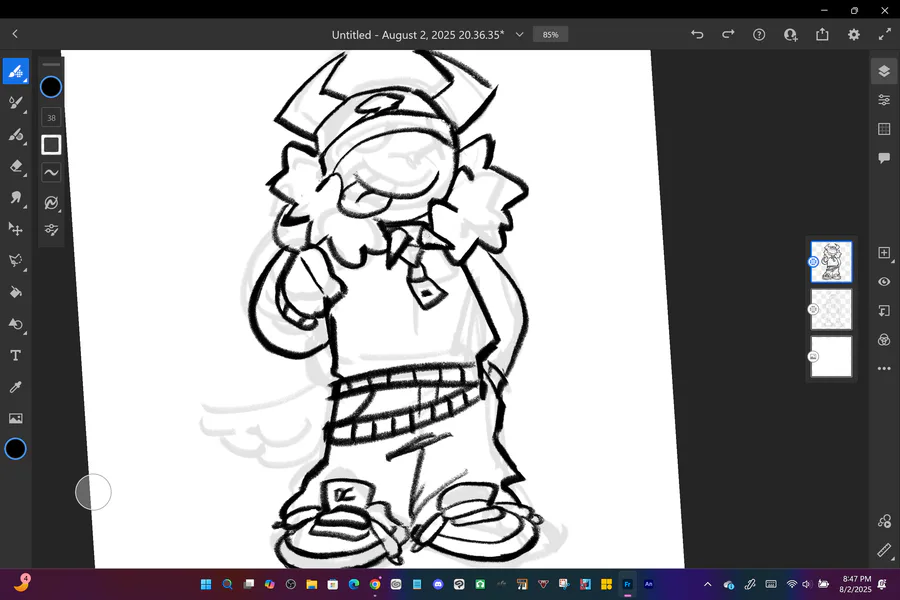
Task: Open the circular brush dynamics option
Action: coord(51,202)
